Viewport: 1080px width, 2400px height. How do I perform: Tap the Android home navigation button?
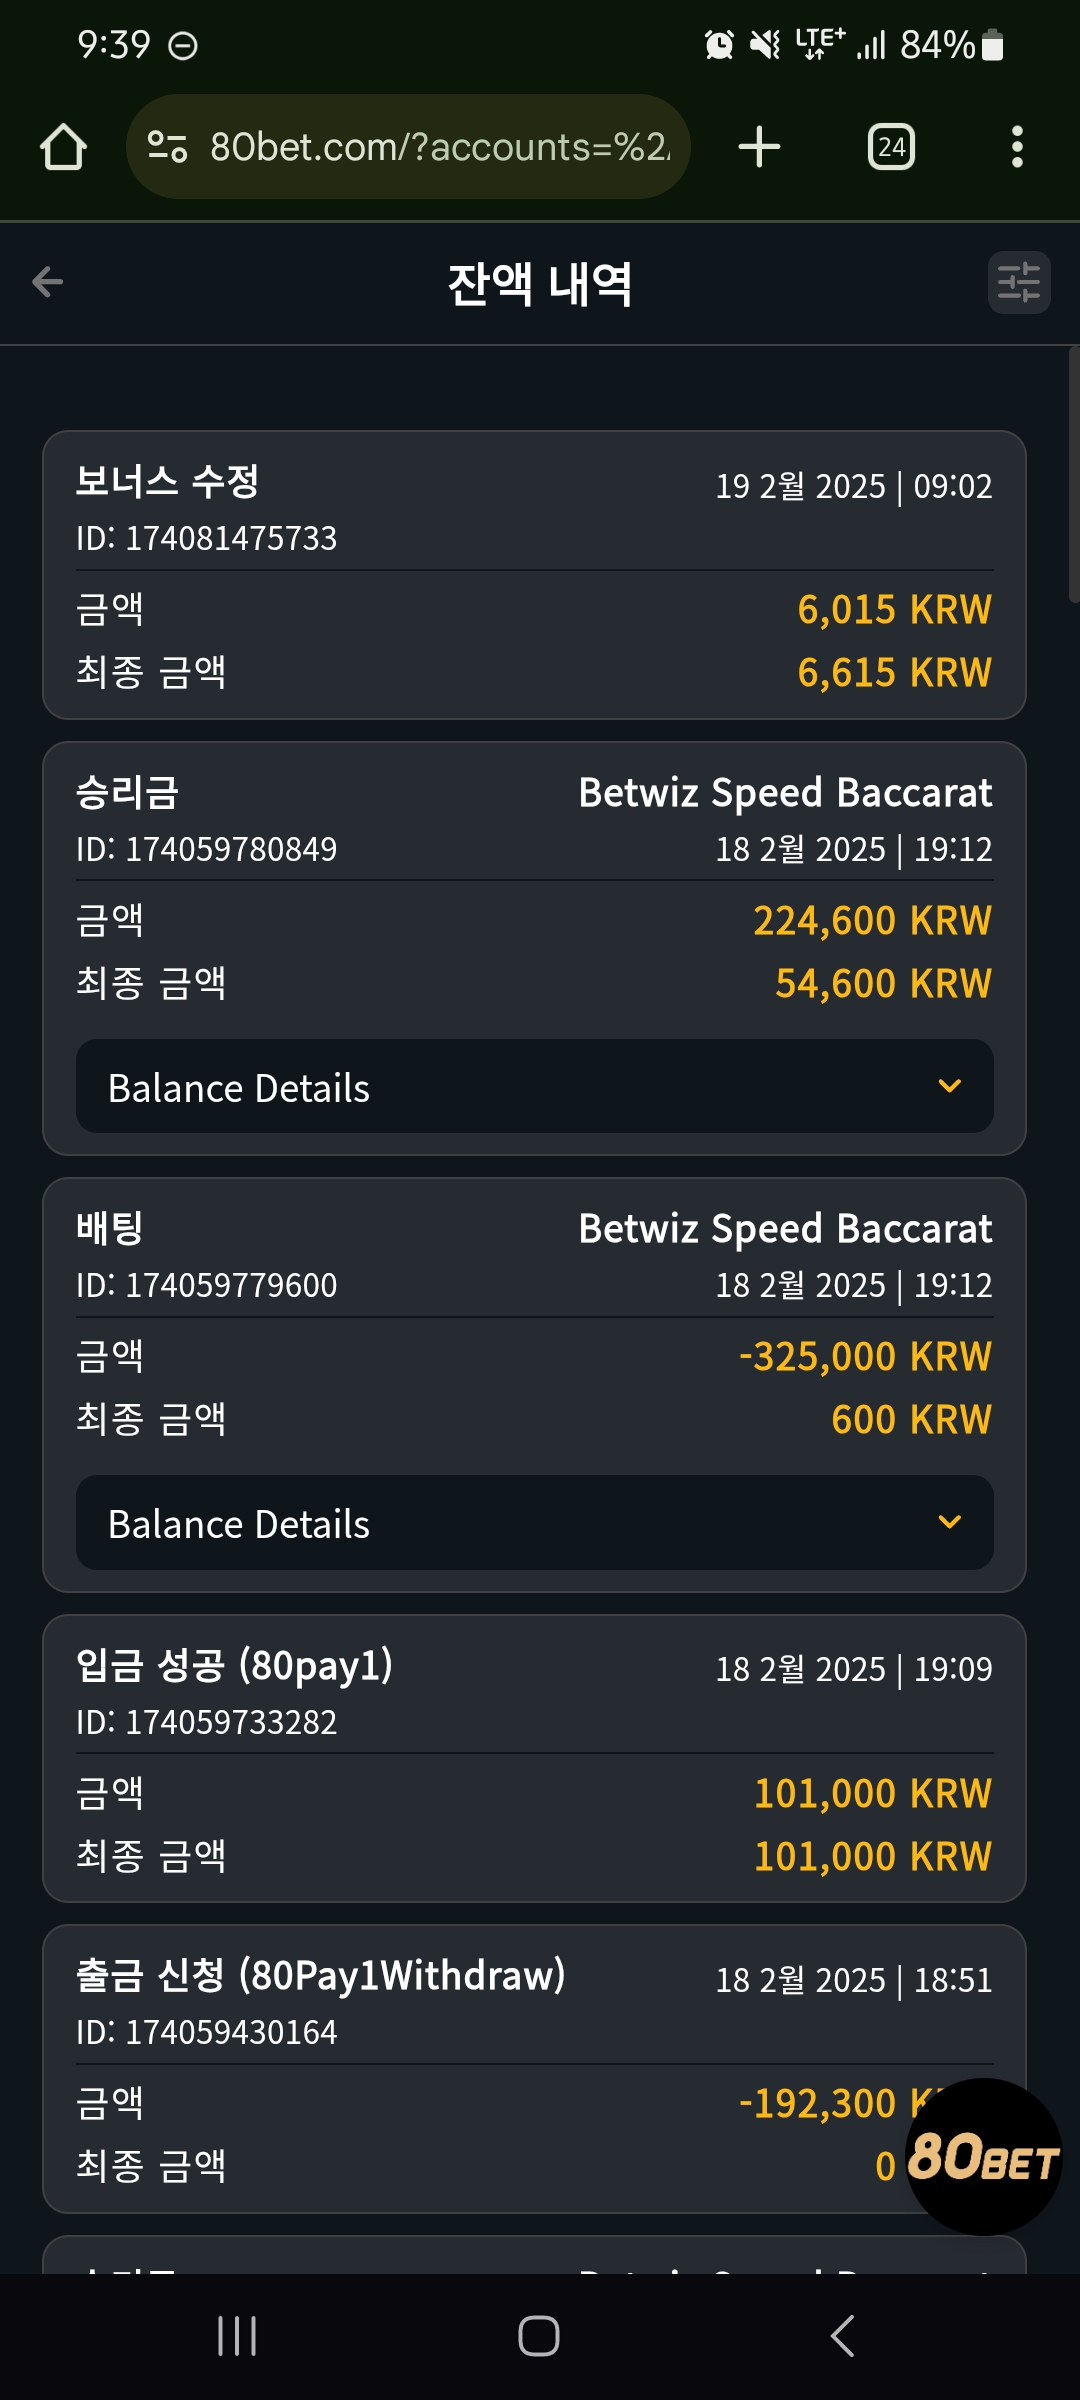pyautogui.click(x=539, y=2336)
